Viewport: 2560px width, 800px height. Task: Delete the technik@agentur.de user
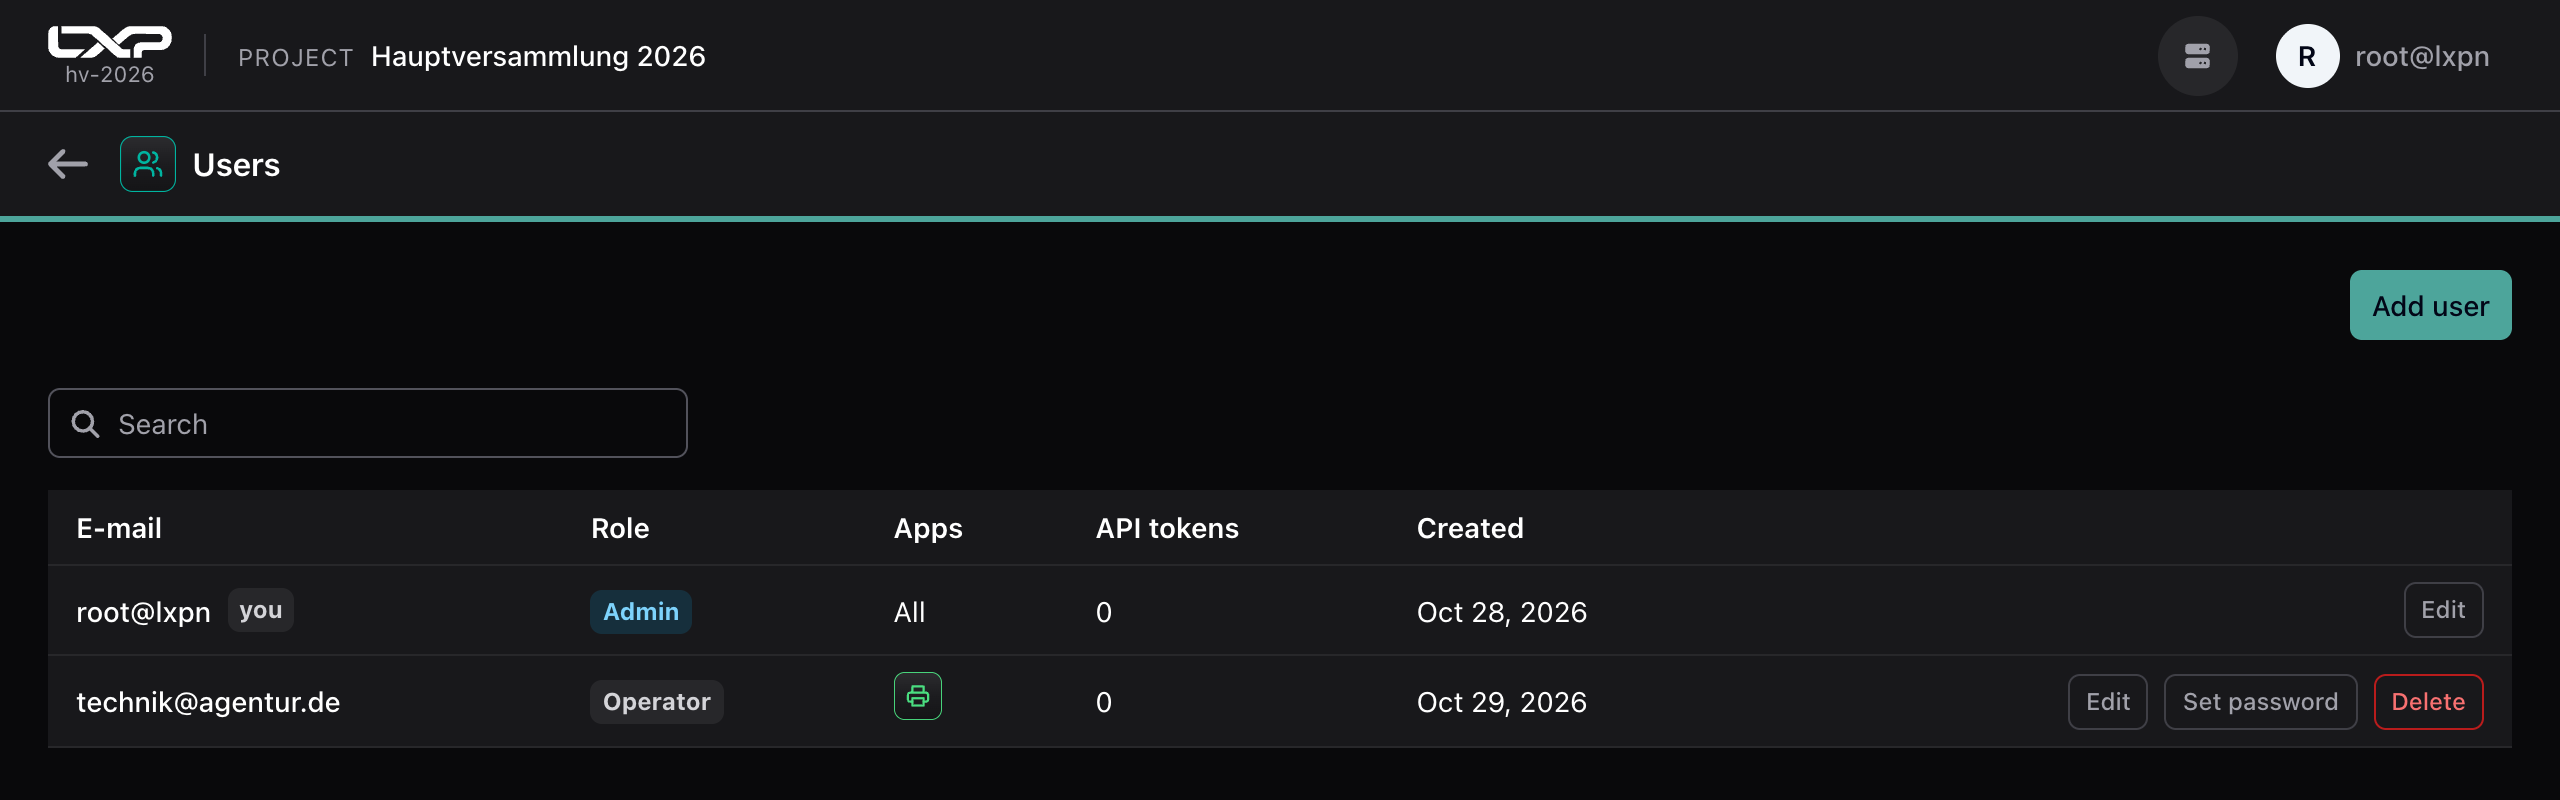2428,702
